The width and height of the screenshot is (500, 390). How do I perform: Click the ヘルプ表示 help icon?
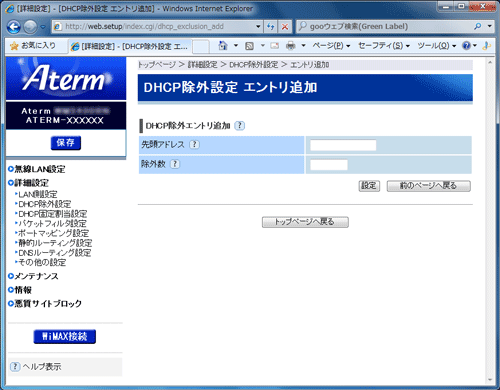15,367
